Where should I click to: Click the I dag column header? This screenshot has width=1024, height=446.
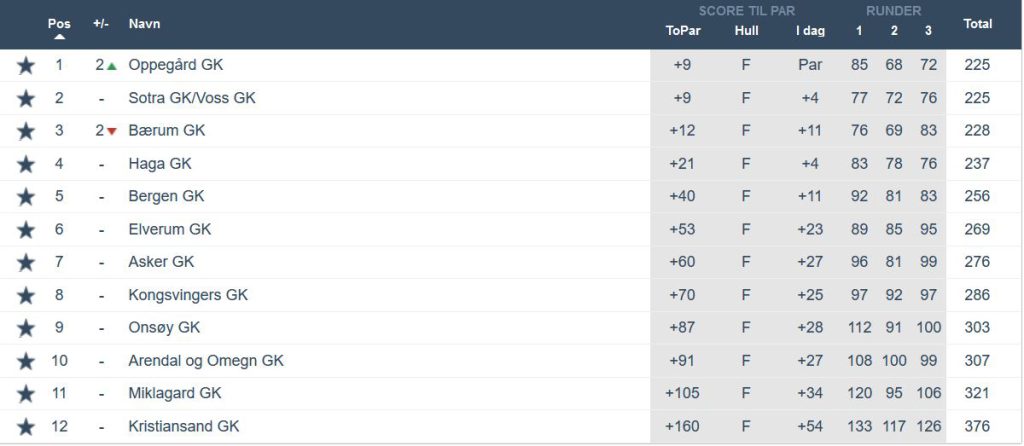pyautogui.click(x=810, y=30)
